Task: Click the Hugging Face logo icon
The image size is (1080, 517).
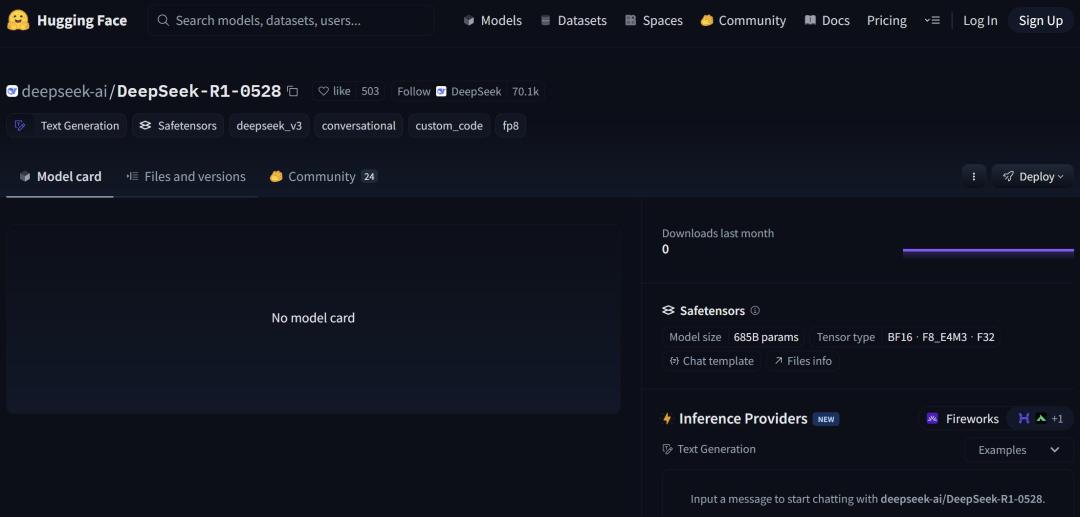Action: tap(18, 21)
